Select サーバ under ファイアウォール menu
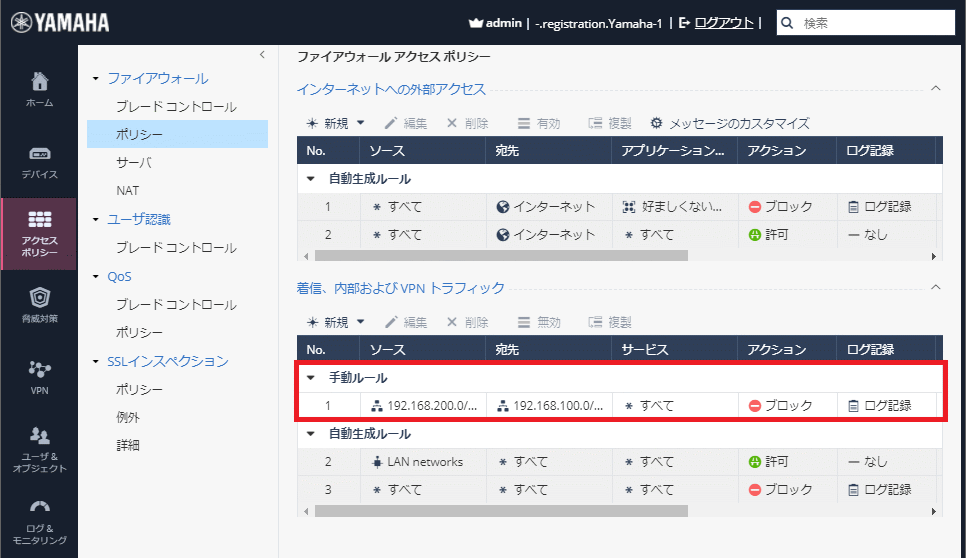The image size is (966, 558). coord(134,162)
